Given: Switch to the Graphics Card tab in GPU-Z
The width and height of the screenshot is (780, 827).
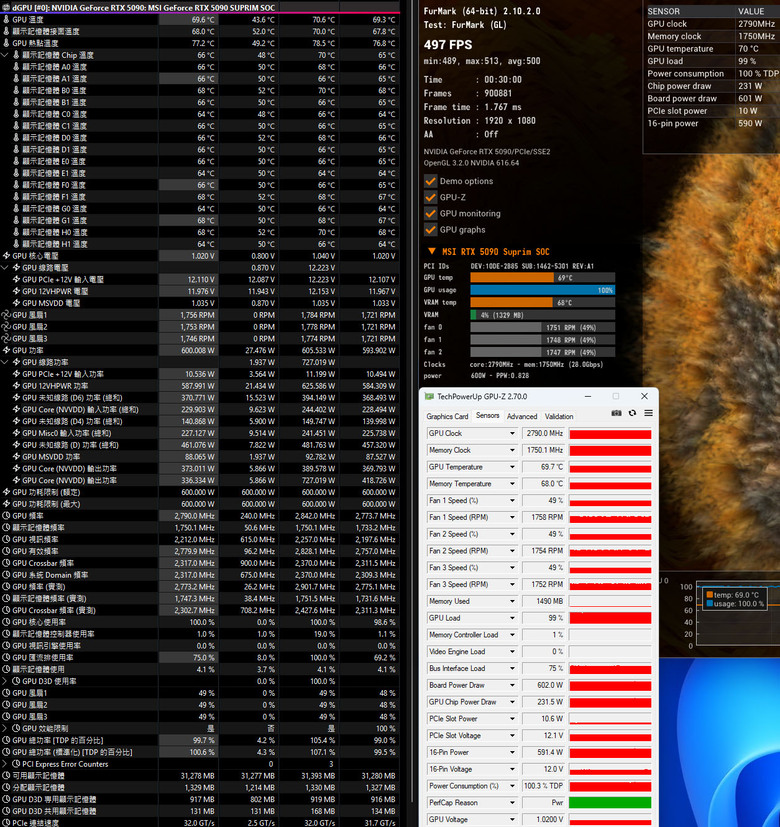Looking at the screenshot, I should pyautogui.click(x=447, y=416).
